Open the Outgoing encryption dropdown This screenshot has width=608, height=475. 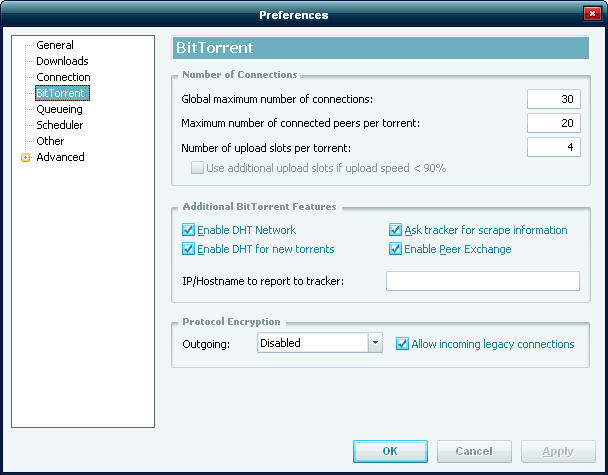[x=375, y=343]
